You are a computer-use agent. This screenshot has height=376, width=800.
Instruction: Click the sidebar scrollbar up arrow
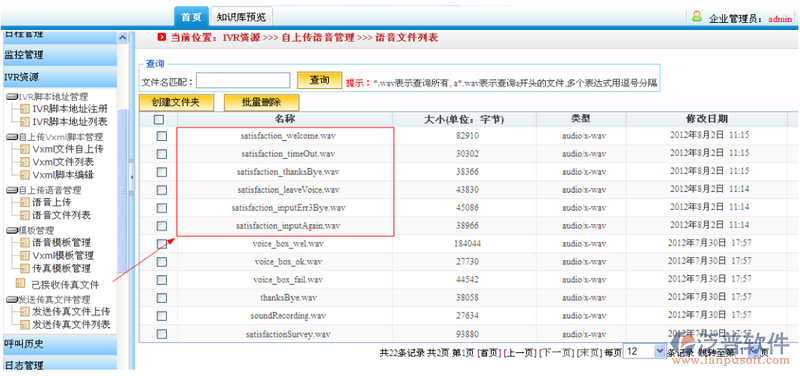pyautogui.click(x=122, y=38)
